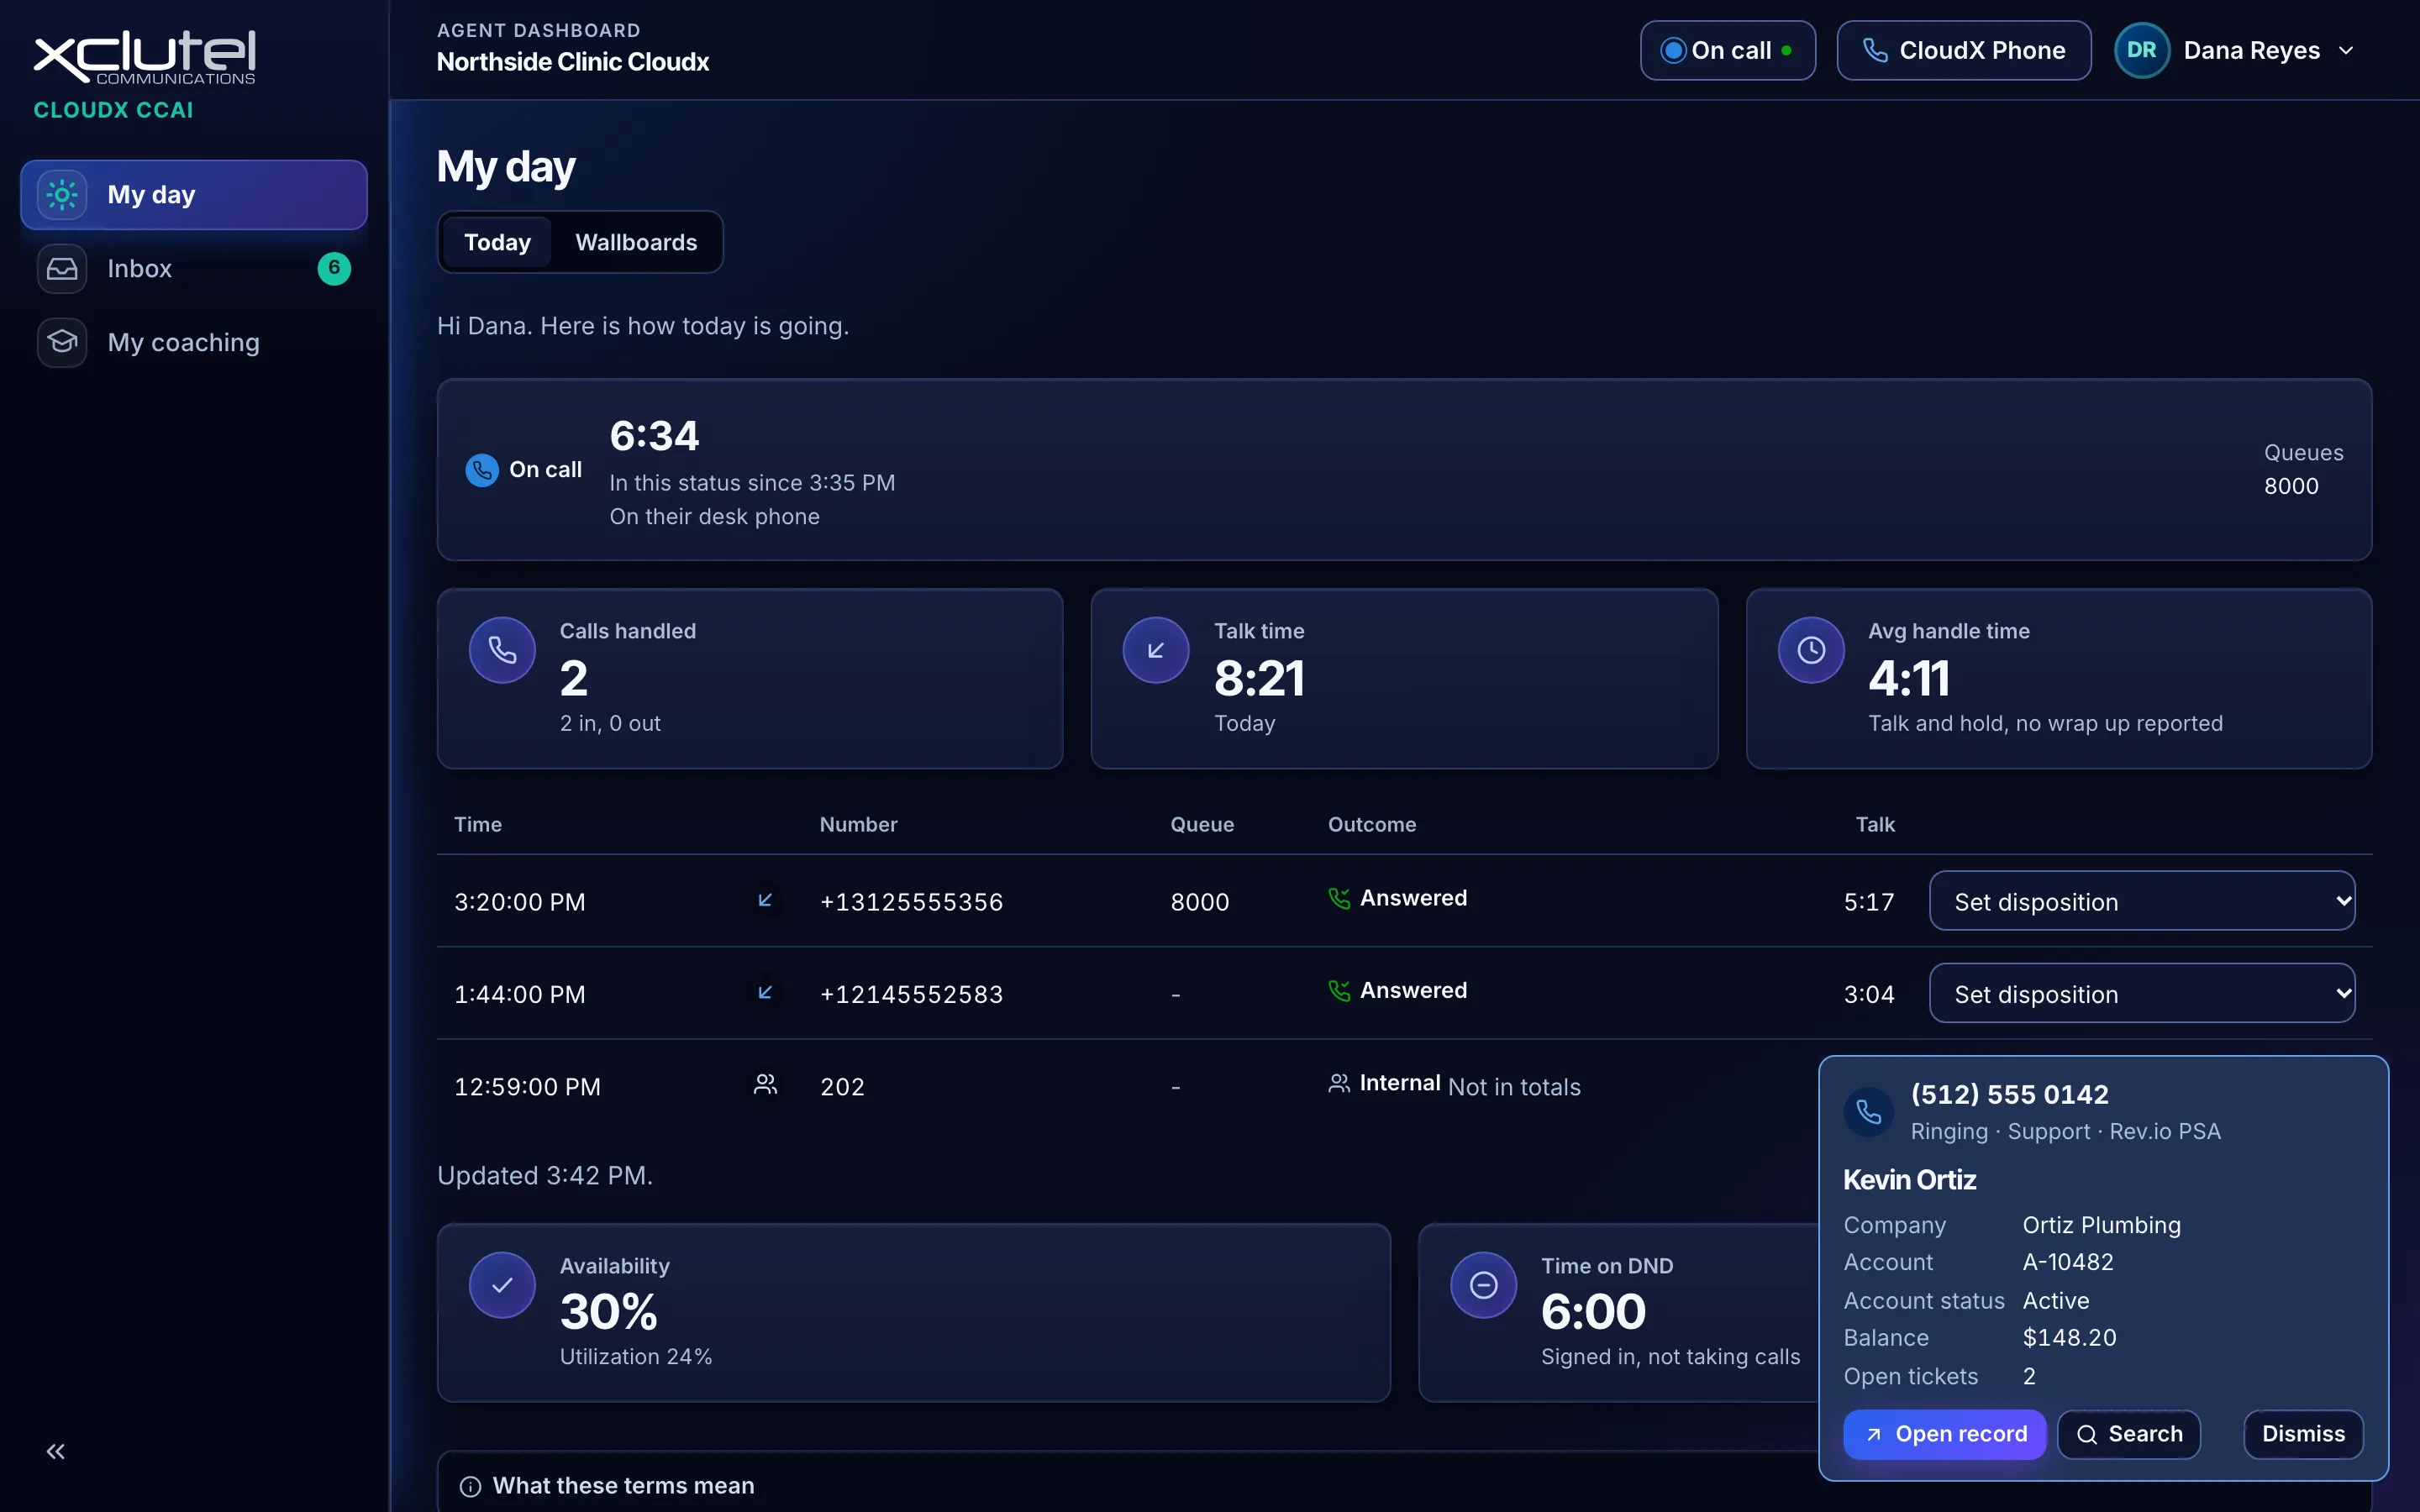The image size is (2420, 1512).
Task: Click the ringing call phone icon in popup
Action: [x=1868, y=1111]
